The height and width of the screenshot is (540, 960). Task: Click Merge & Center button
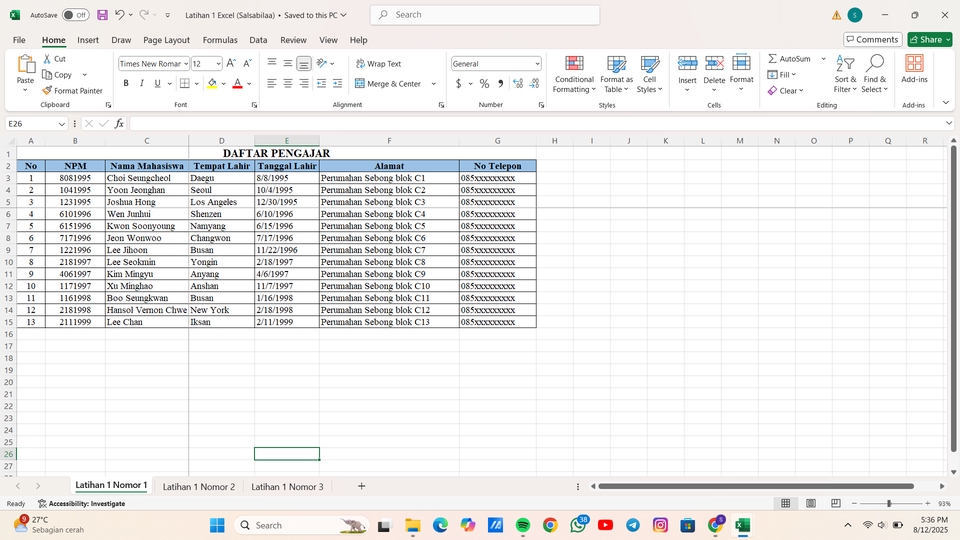click(388, 84)
